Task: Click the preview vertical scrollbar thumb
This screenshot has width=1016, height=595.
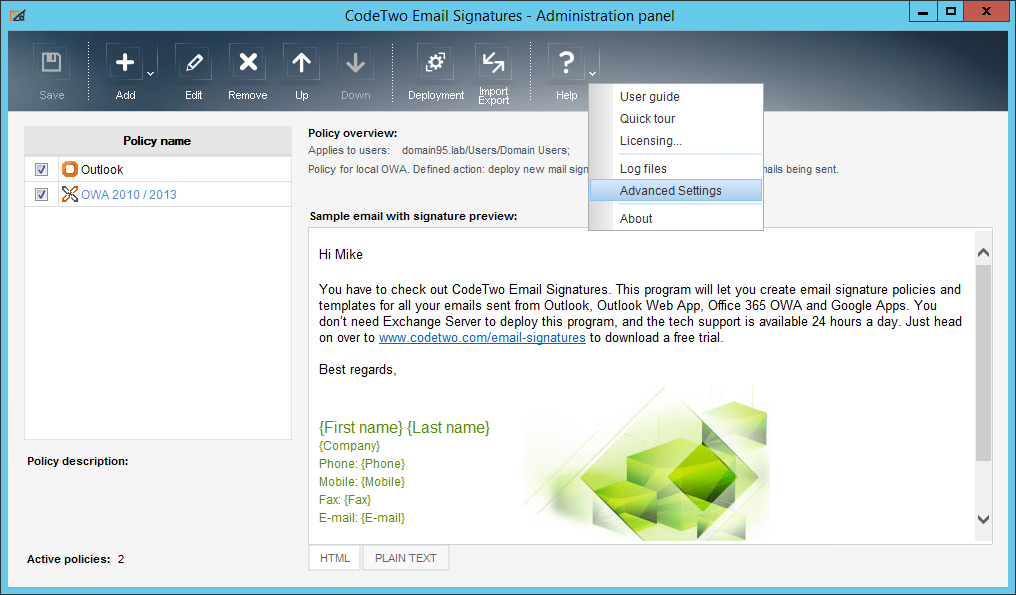Action: pyautogui.click(x=983, y=362)
